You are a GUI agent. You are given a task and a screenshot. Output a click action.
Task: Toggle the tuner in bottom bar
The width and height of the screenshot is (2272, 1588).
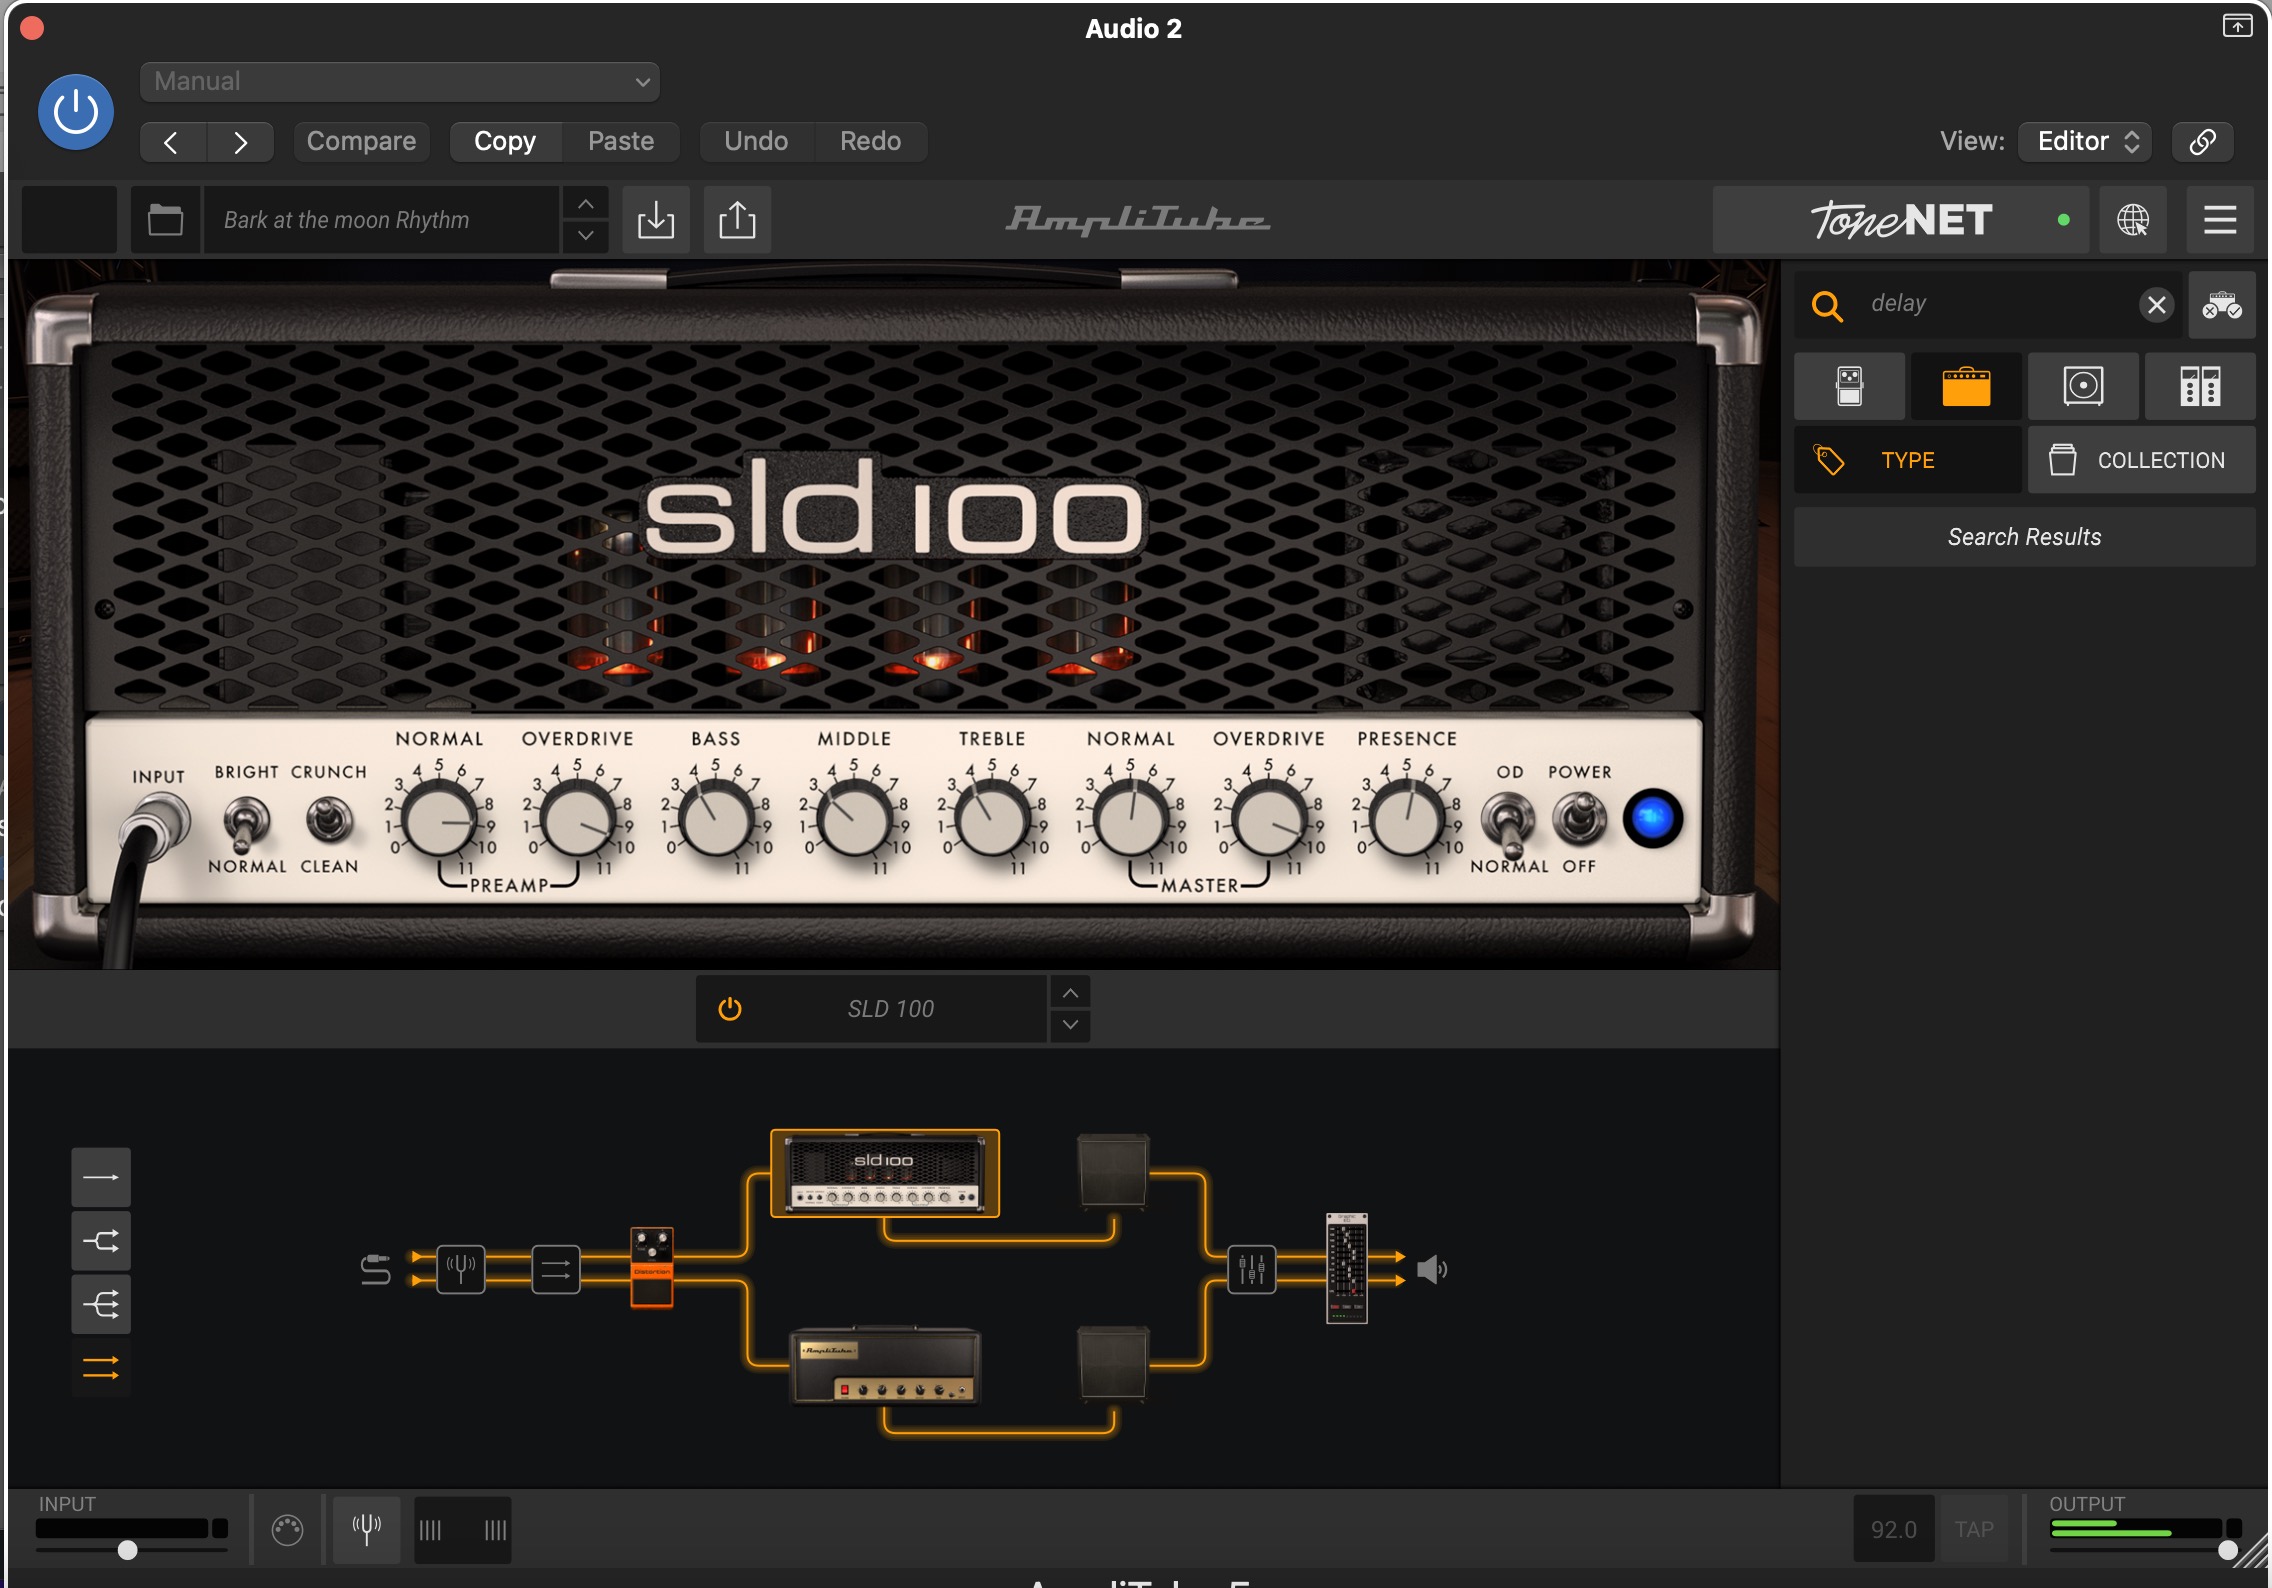click(367, 1529)
